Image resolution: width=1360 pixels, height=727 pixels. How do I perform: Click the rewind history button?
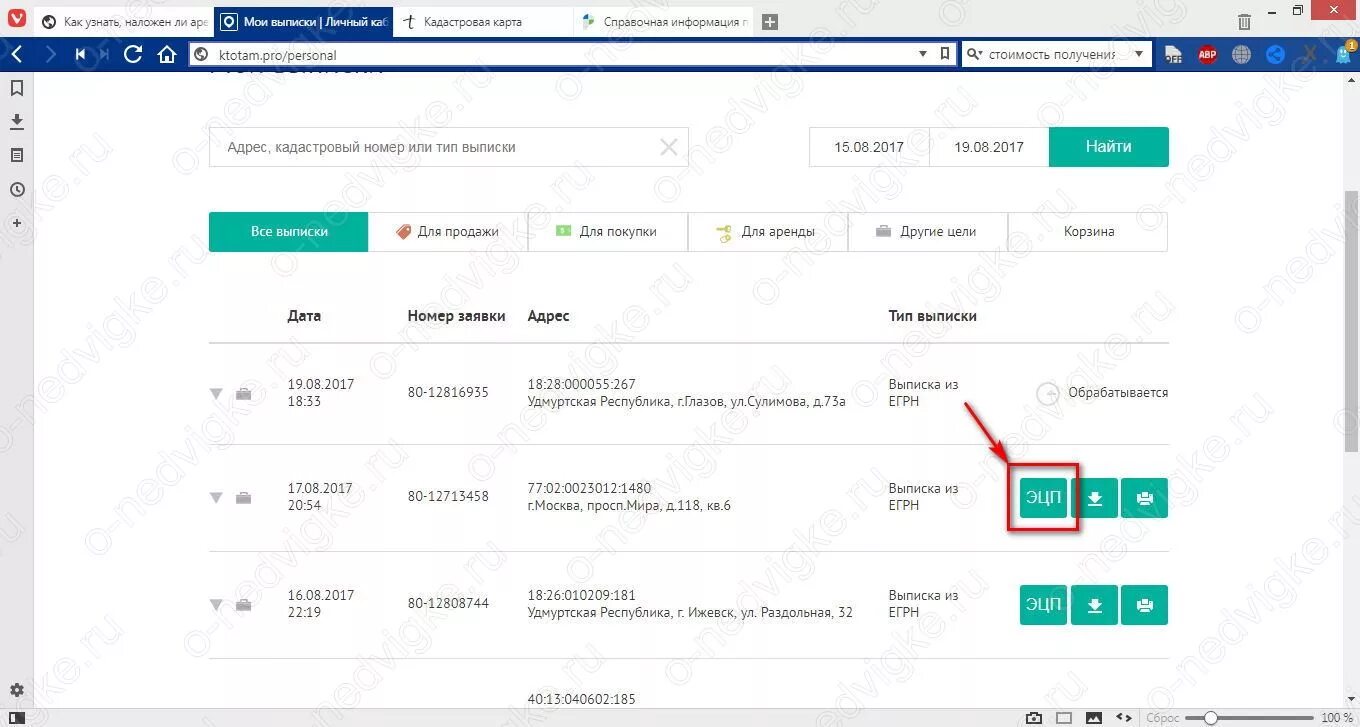point(81,54)
